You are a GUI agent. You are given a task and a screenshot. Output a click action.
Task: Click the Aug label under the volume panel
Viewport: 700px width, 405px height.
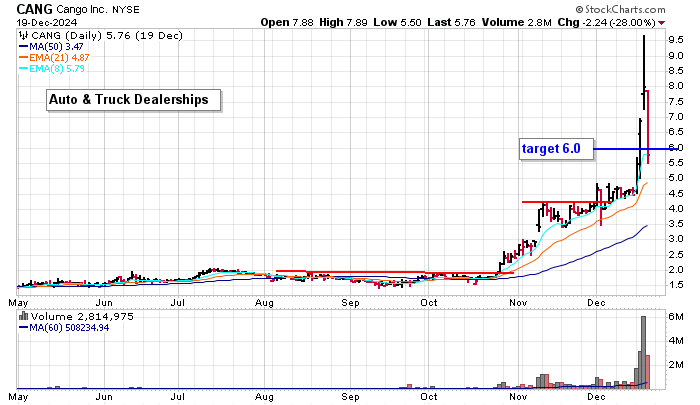[264, 397]
